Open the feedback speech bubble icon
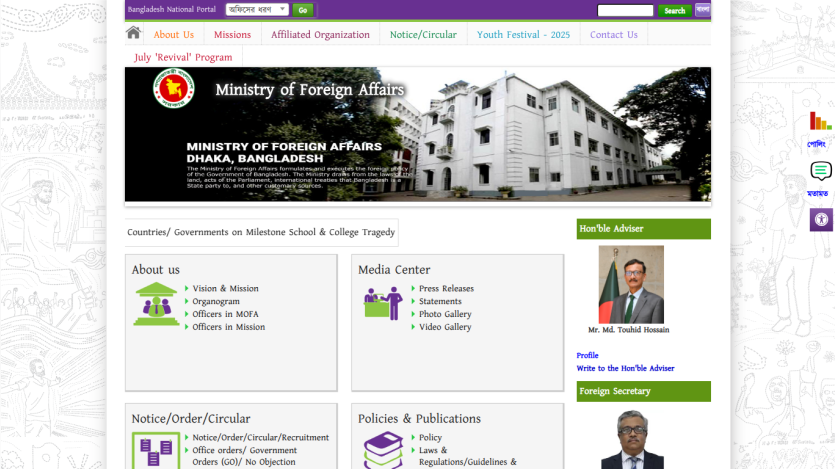 point(821,171)
